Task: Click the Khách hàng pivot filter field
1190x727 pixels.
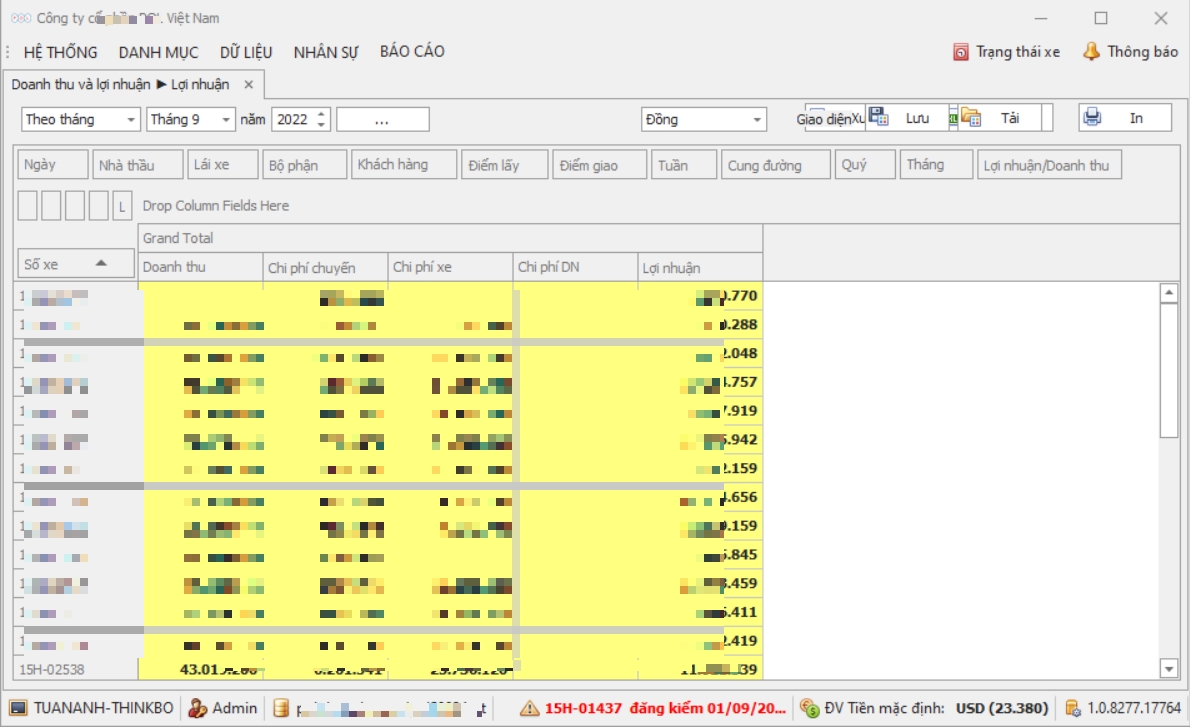Action: [404, 165]
